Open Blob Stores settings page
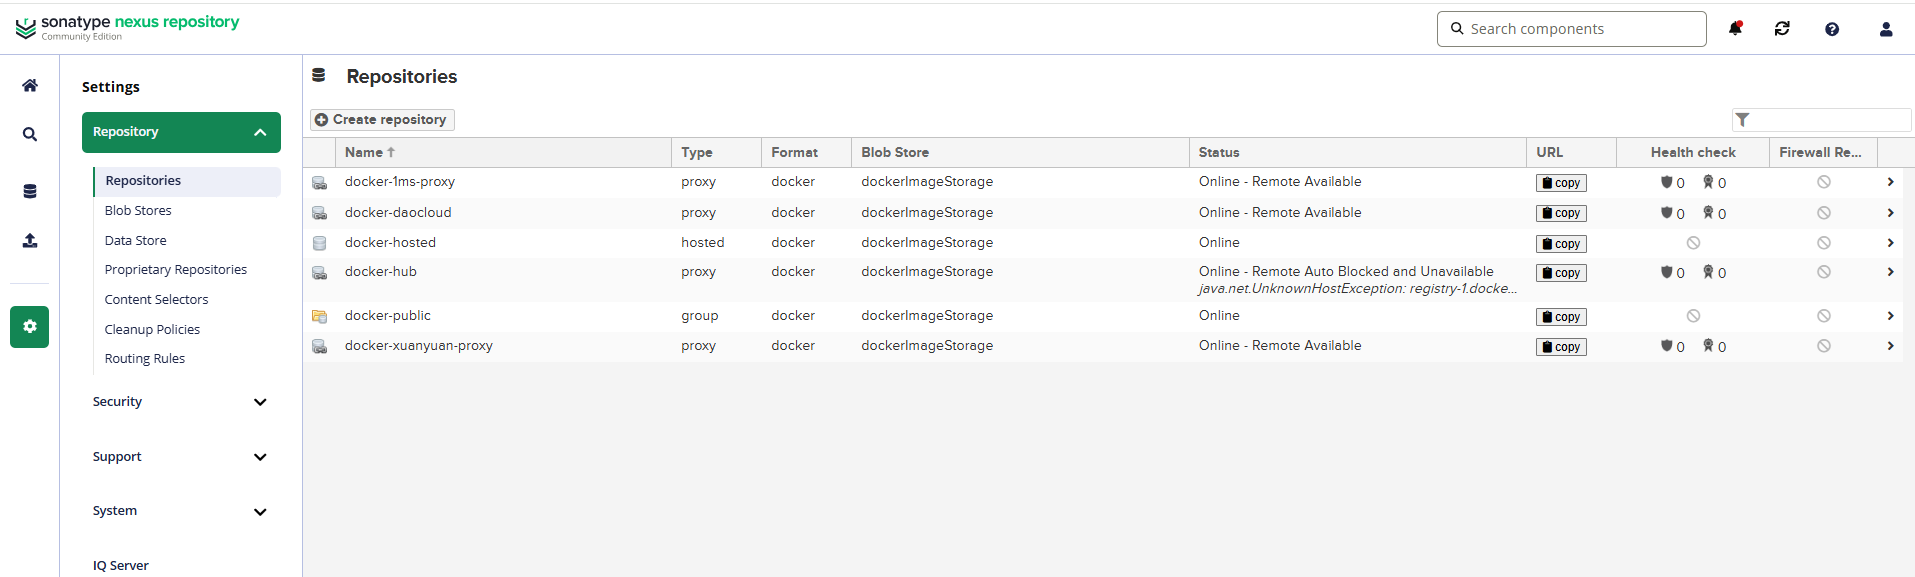The height and width of the screenshot is (577, 1915). tap(138, 211)
